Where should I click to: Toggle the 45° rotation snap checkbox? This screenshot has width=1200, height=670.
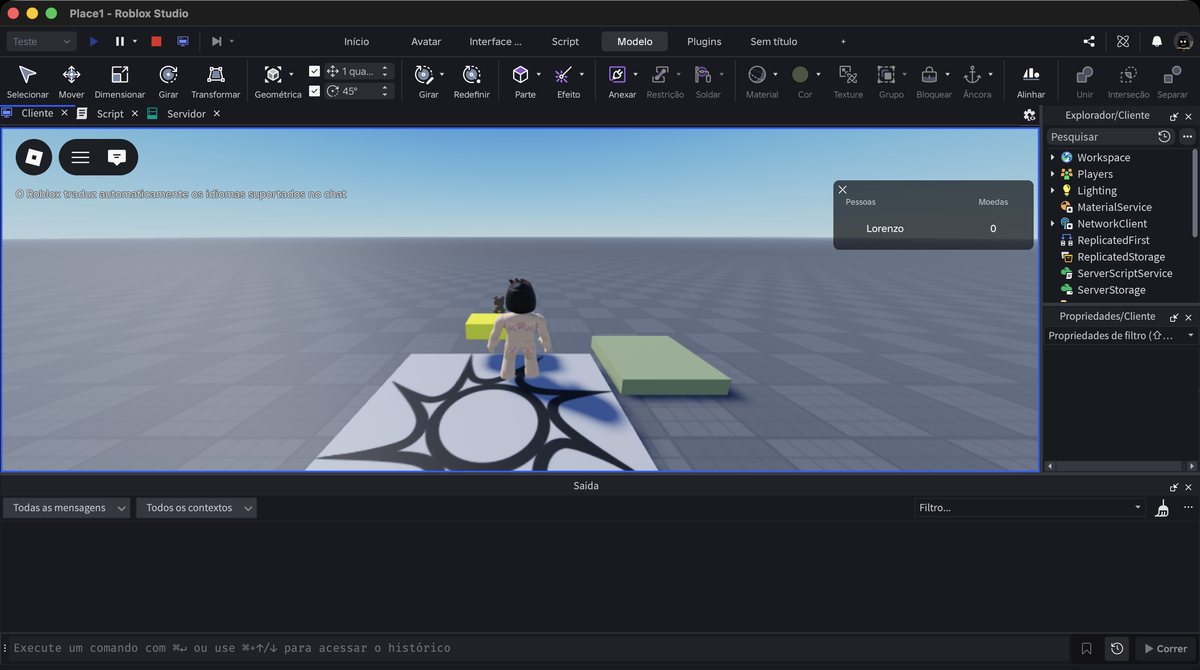tap(315, 91)
